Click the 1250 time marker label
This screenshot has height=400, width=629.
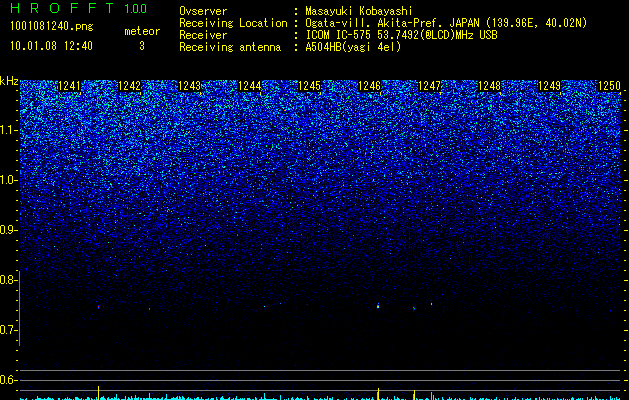coord(609,86)
